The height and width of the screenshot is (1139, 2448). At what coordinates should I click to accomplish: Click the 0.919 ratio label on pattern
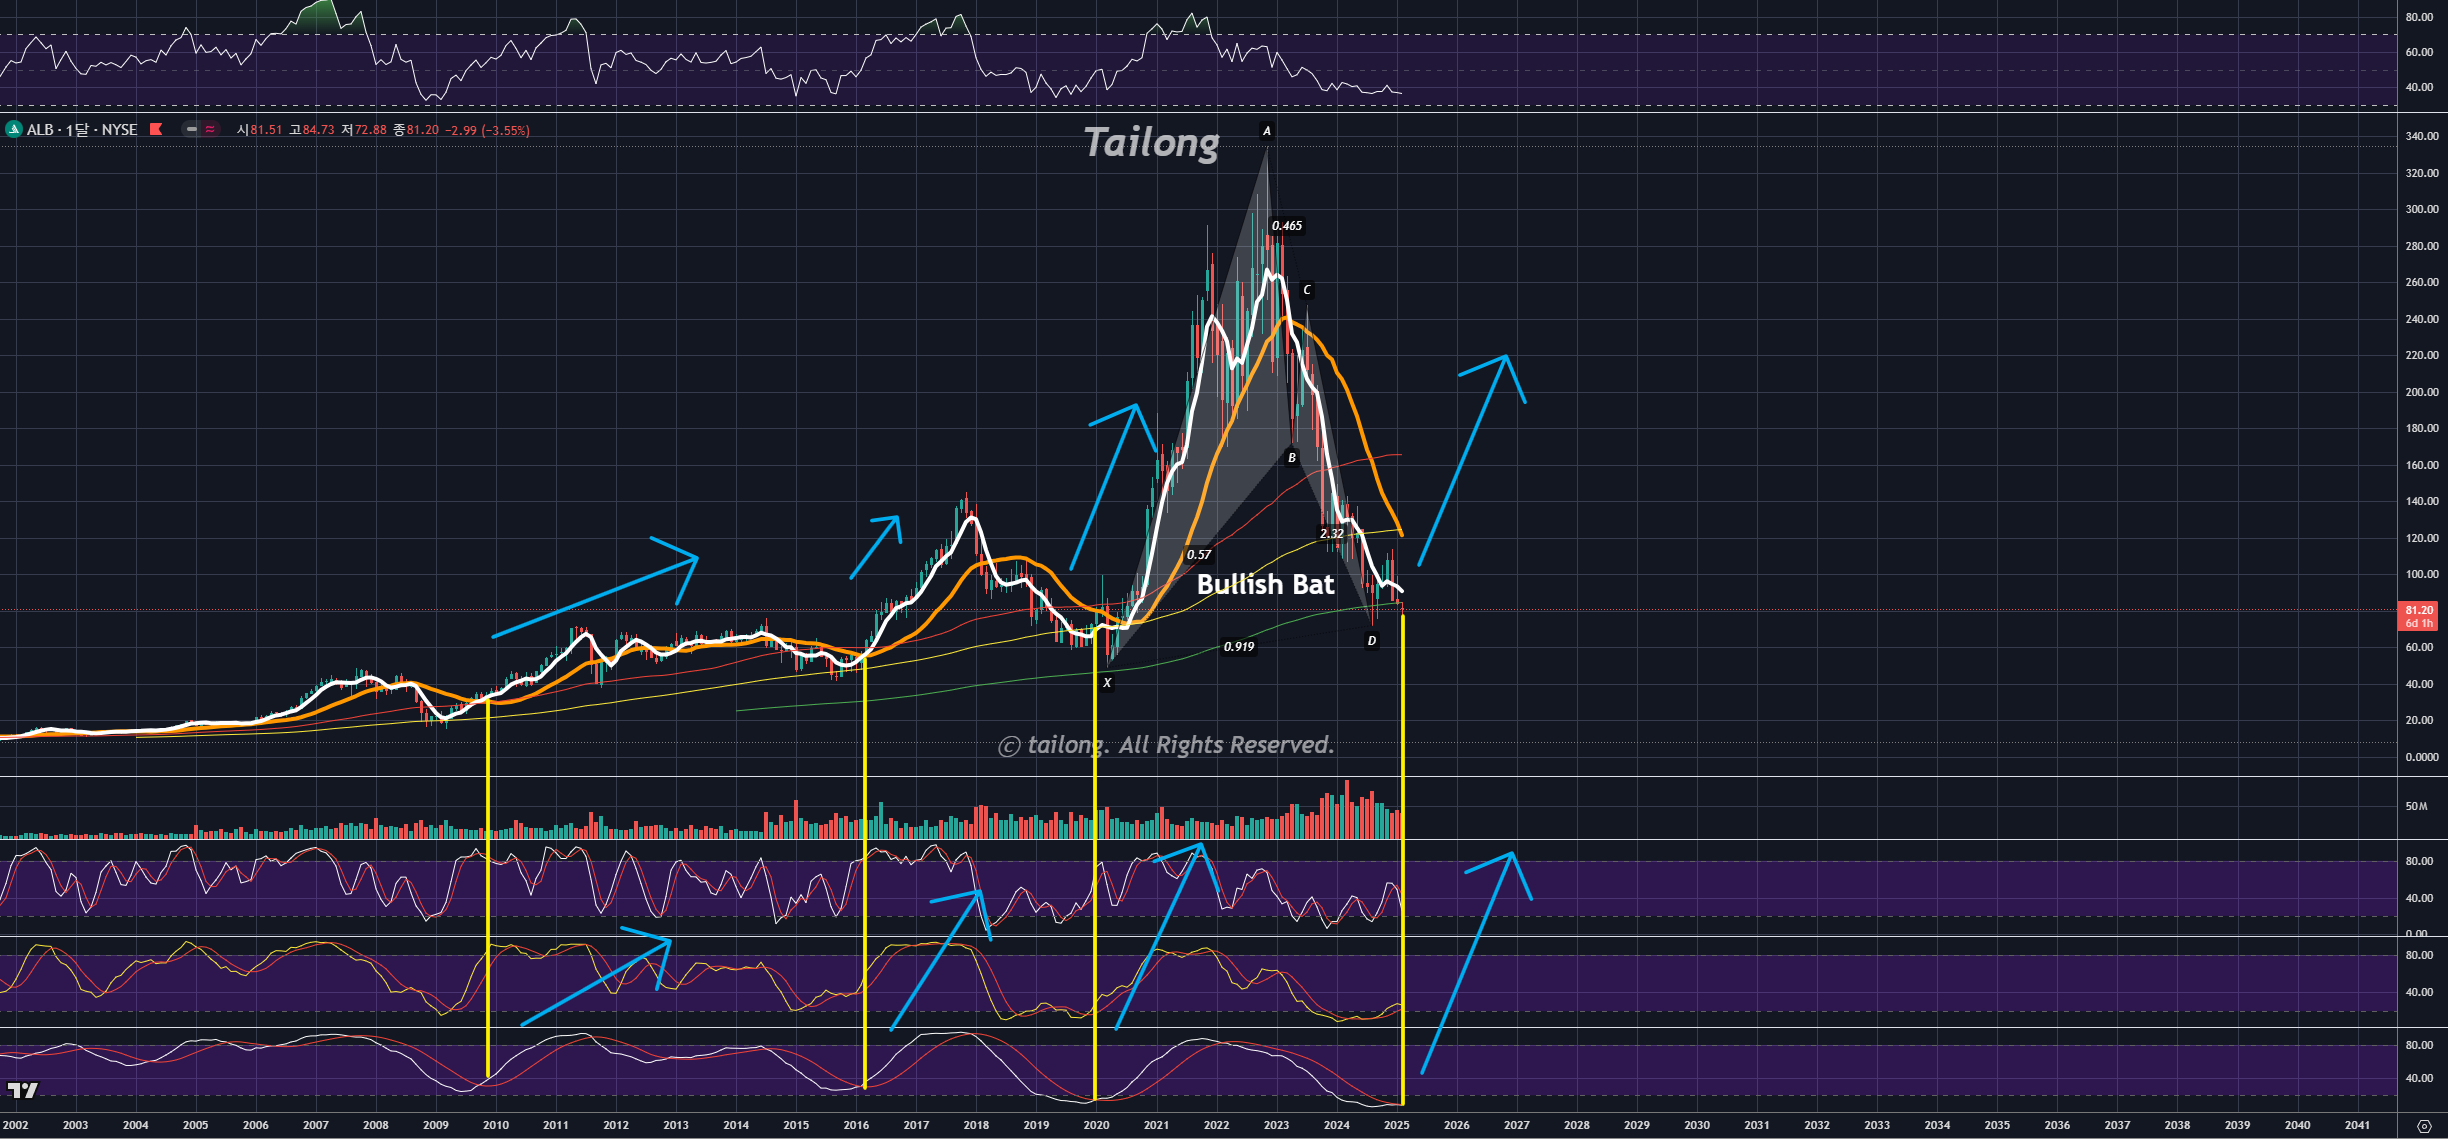click(1238, 647)
